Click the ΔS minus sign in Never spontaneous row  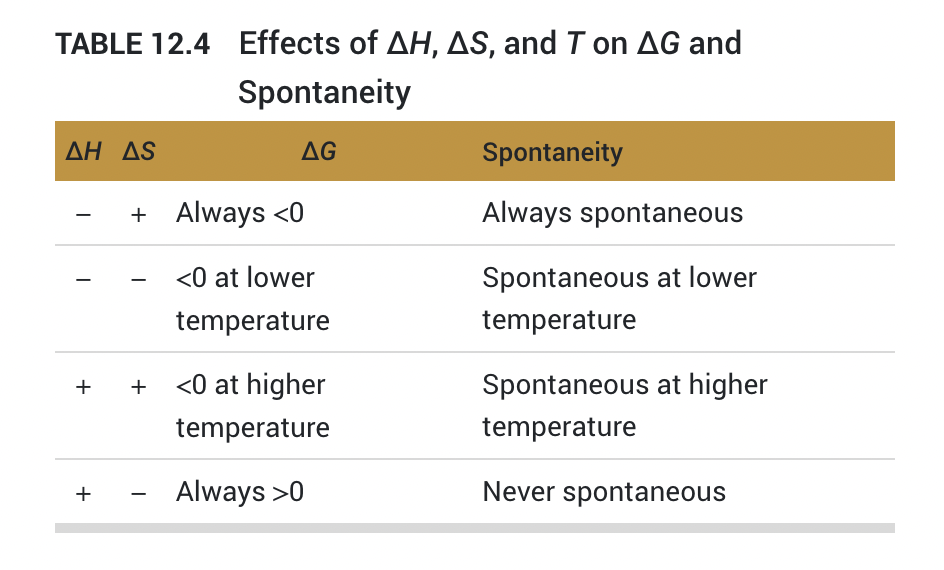[138, 493]
